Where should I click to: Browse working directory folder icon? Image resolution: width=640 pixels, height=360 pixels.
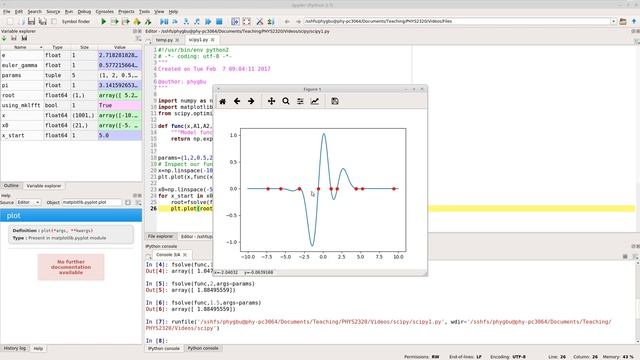(623, 21)
